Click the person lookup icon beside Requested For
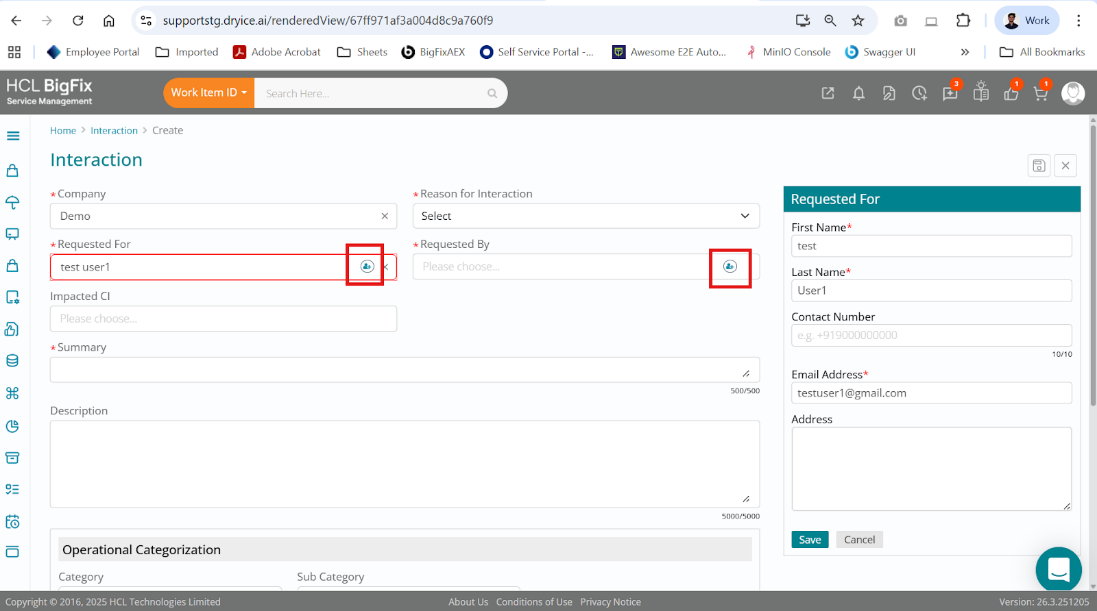Viewport: 1097px width, 611px height. point(366,266)
